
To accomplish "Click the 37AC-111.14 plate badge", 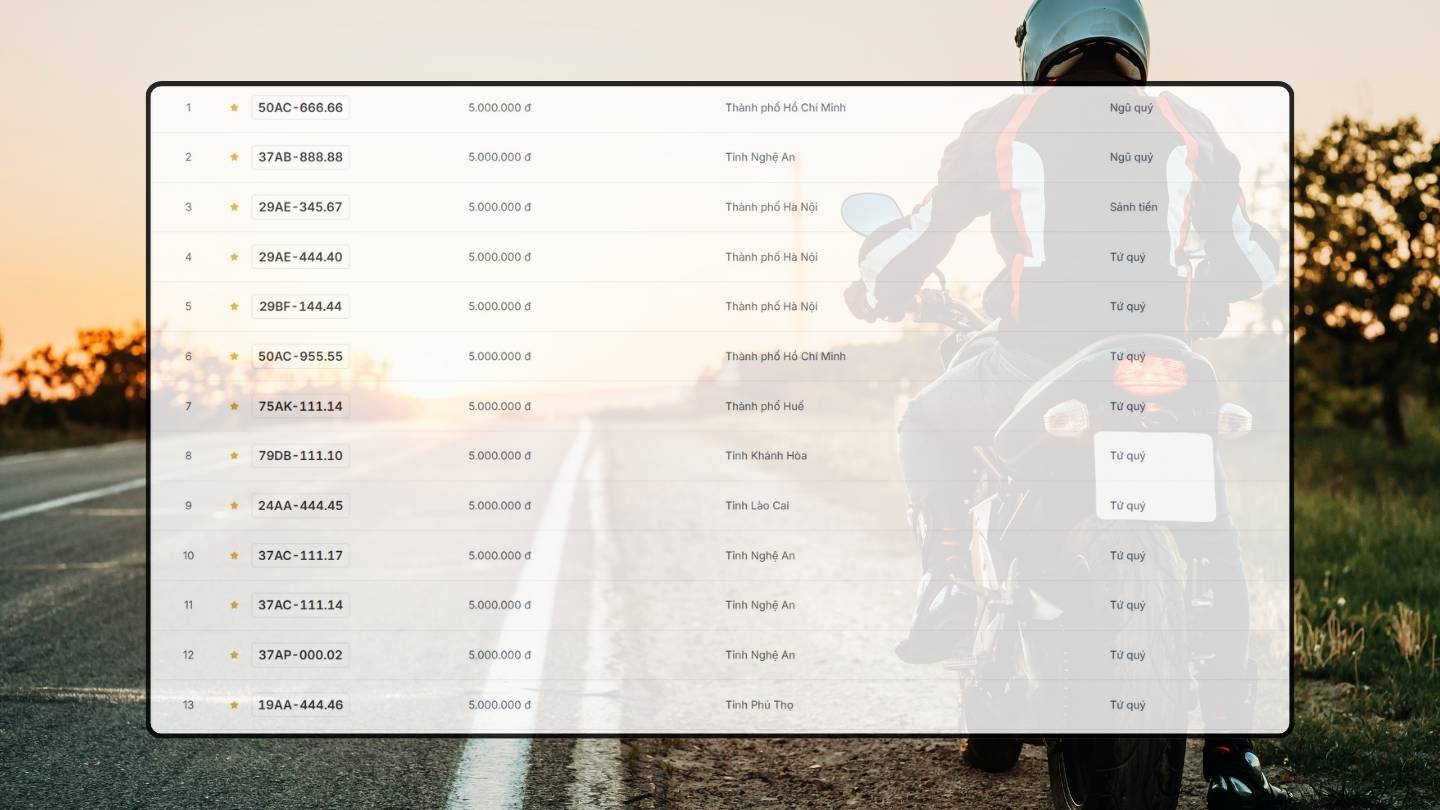I will [300, 605].
